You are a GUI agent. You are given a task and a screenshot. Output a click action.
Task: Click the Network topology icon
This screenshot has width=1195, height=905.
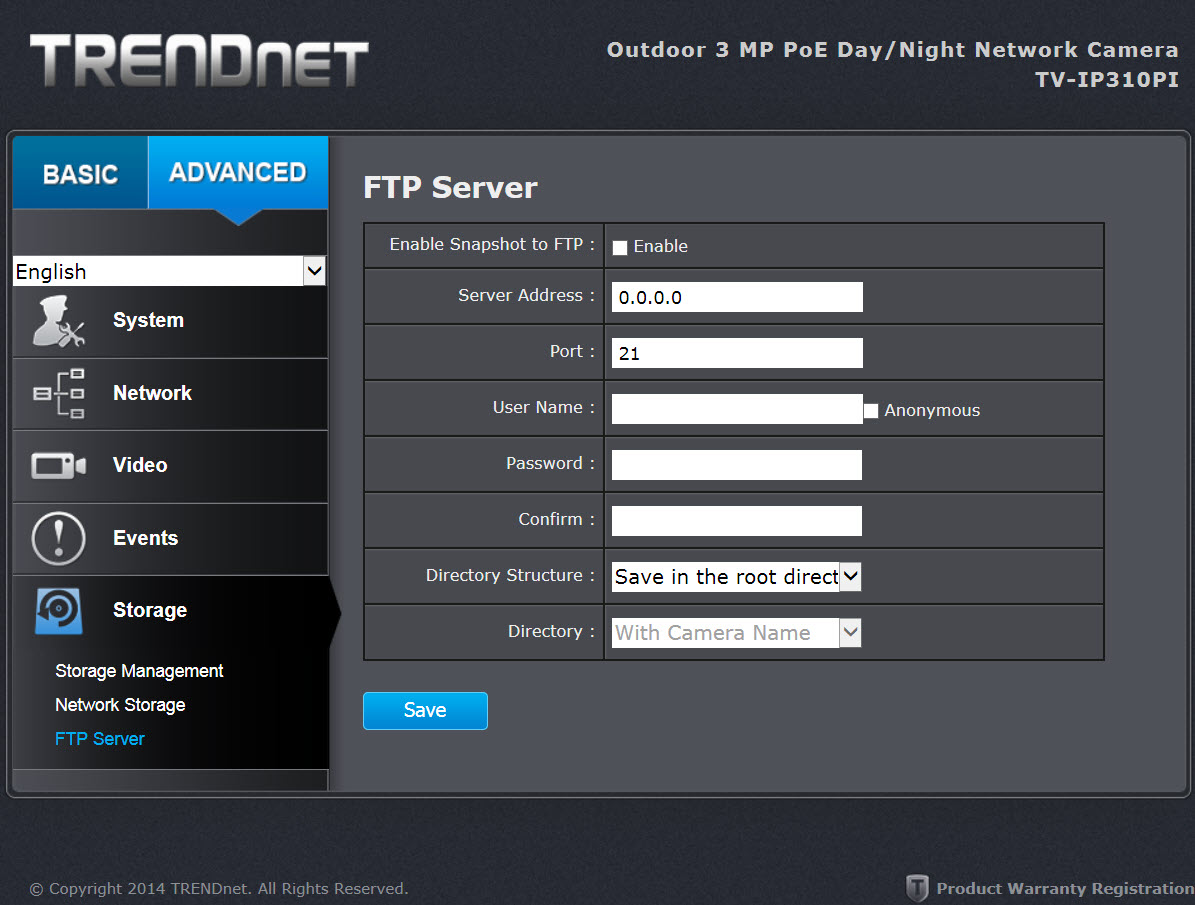point(59,393)
